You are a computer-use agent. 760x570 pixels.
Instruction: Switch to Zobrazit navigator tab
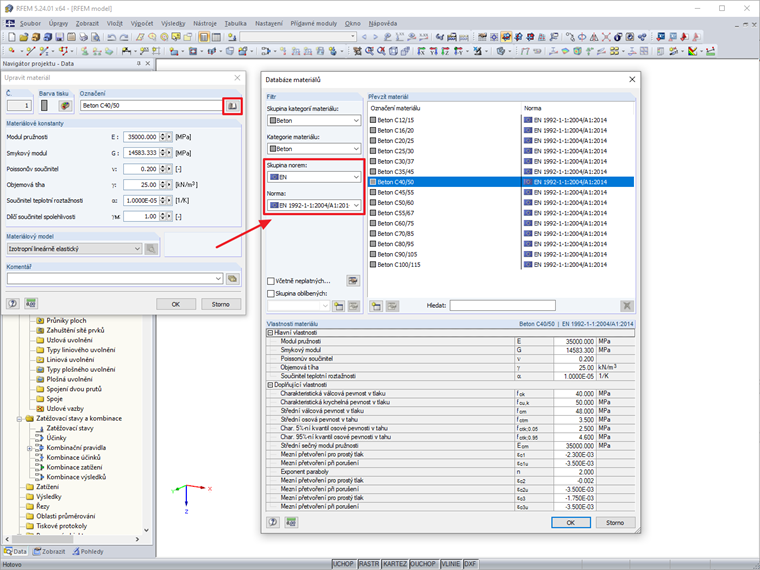(49, 552)
